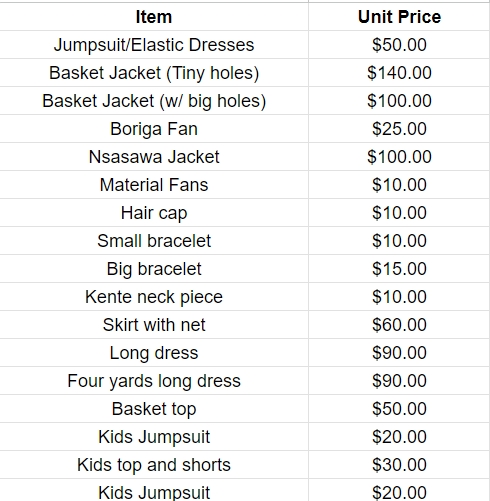Select the Unit Price header cell
The image size is (490, 501).
(x=399, y=17)
